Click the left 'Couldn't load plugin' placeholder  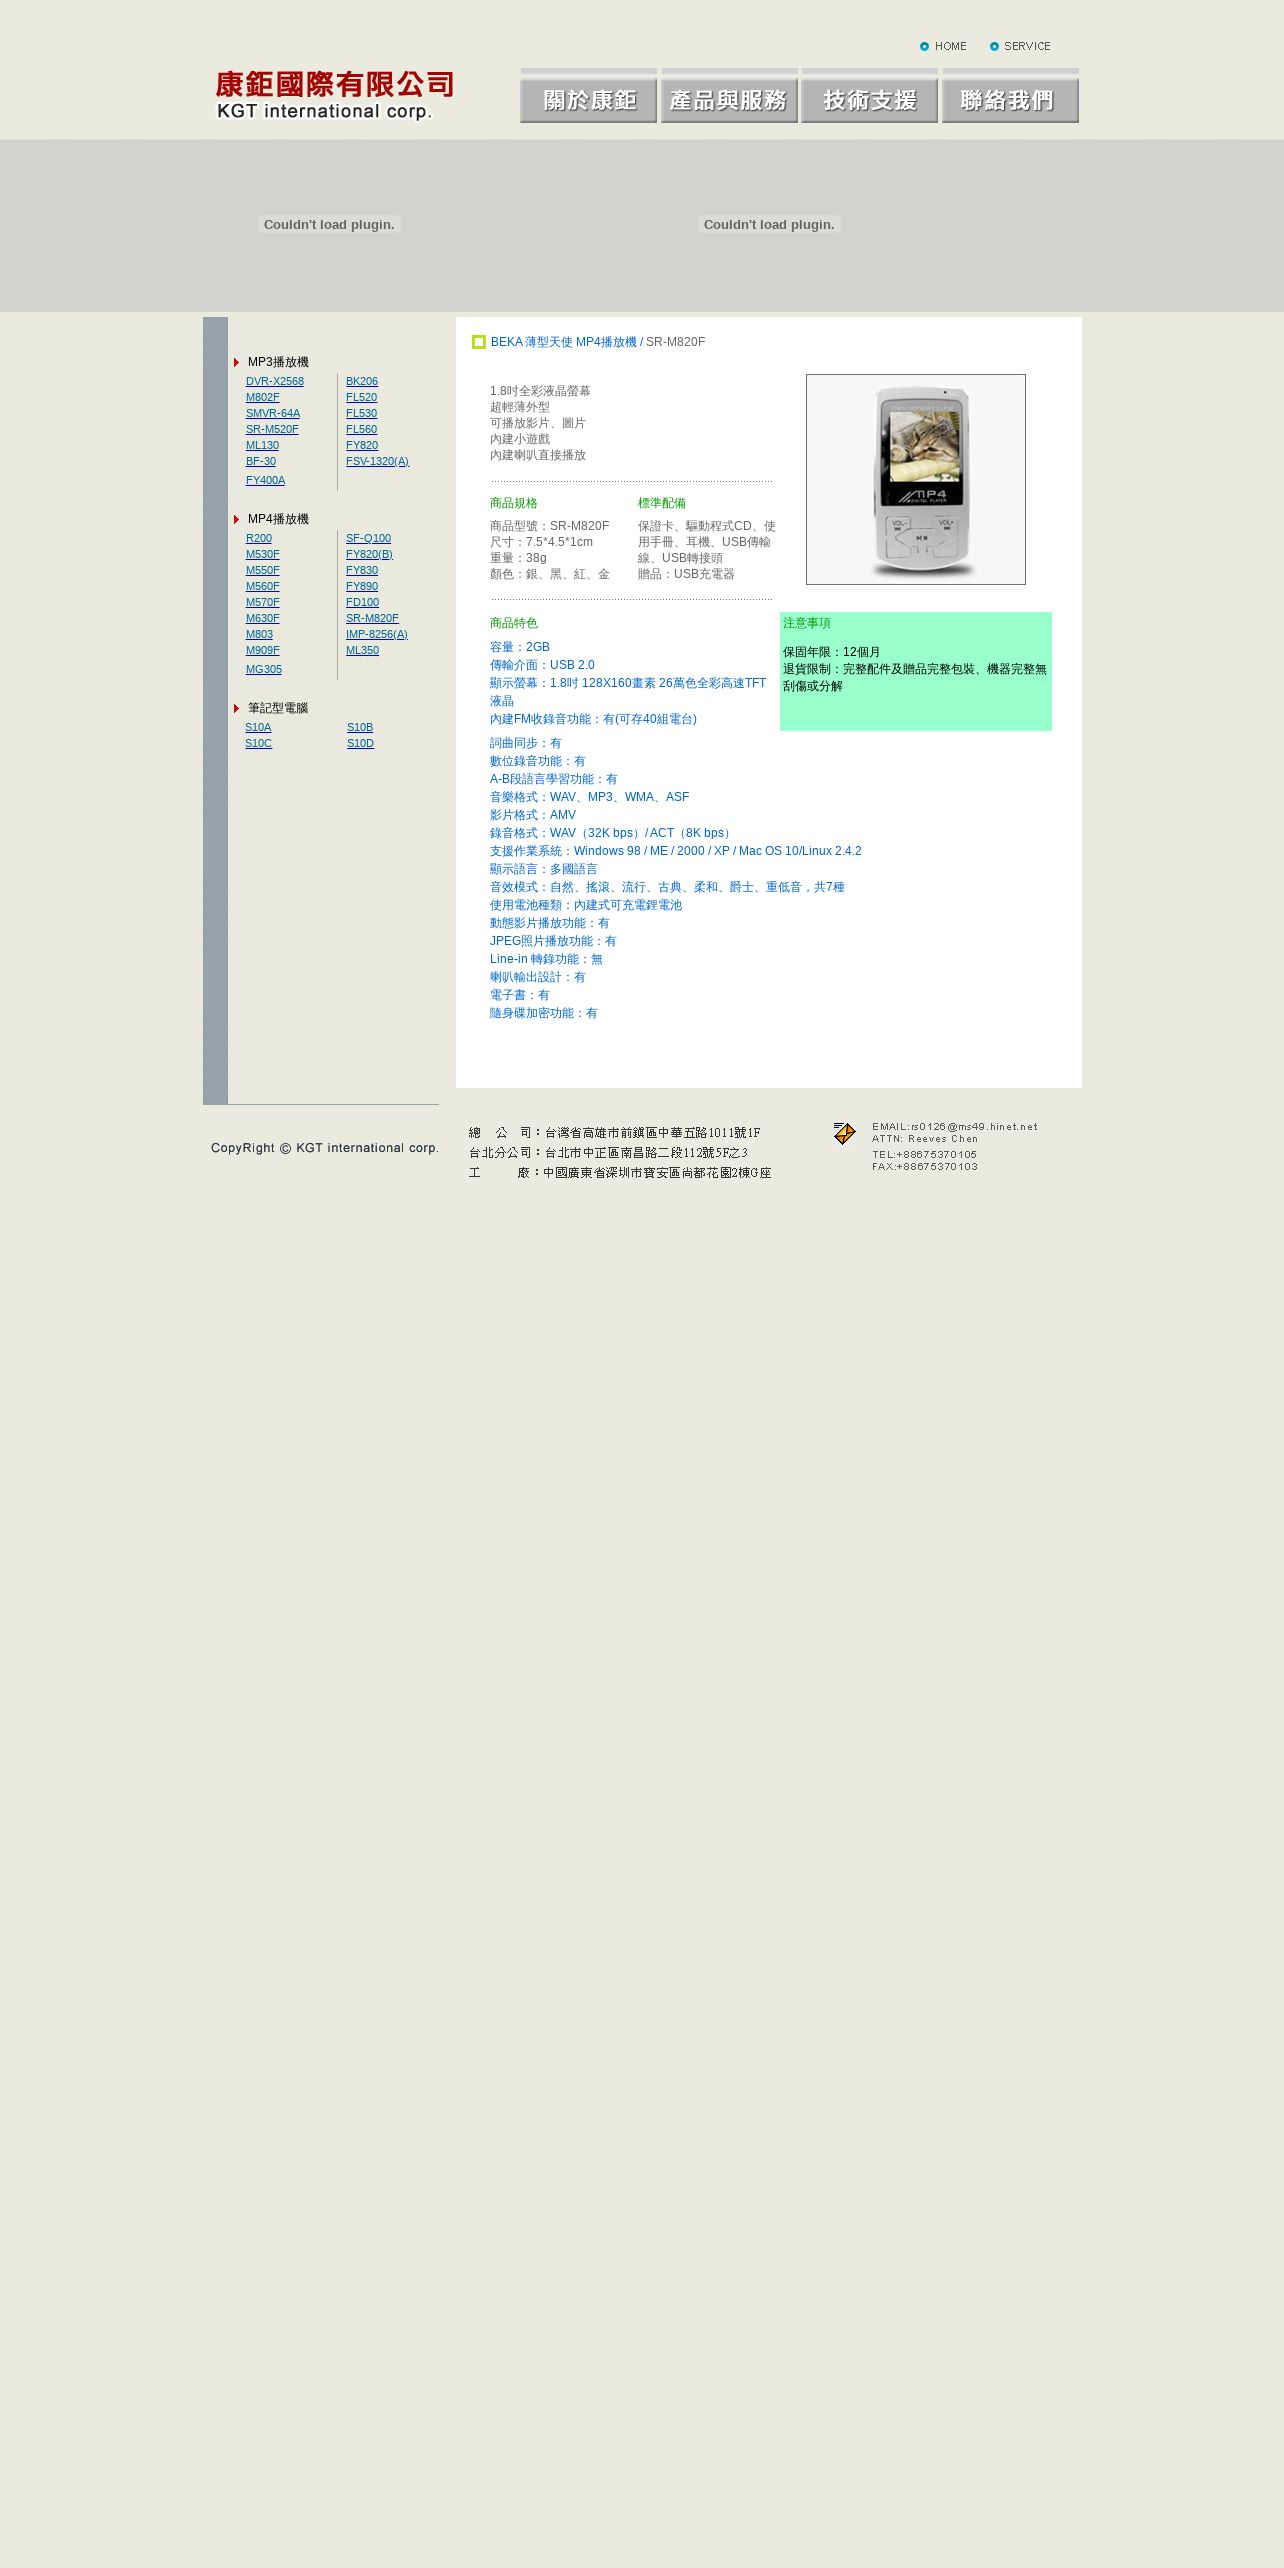pyautogui.click(x=329, y=224)
